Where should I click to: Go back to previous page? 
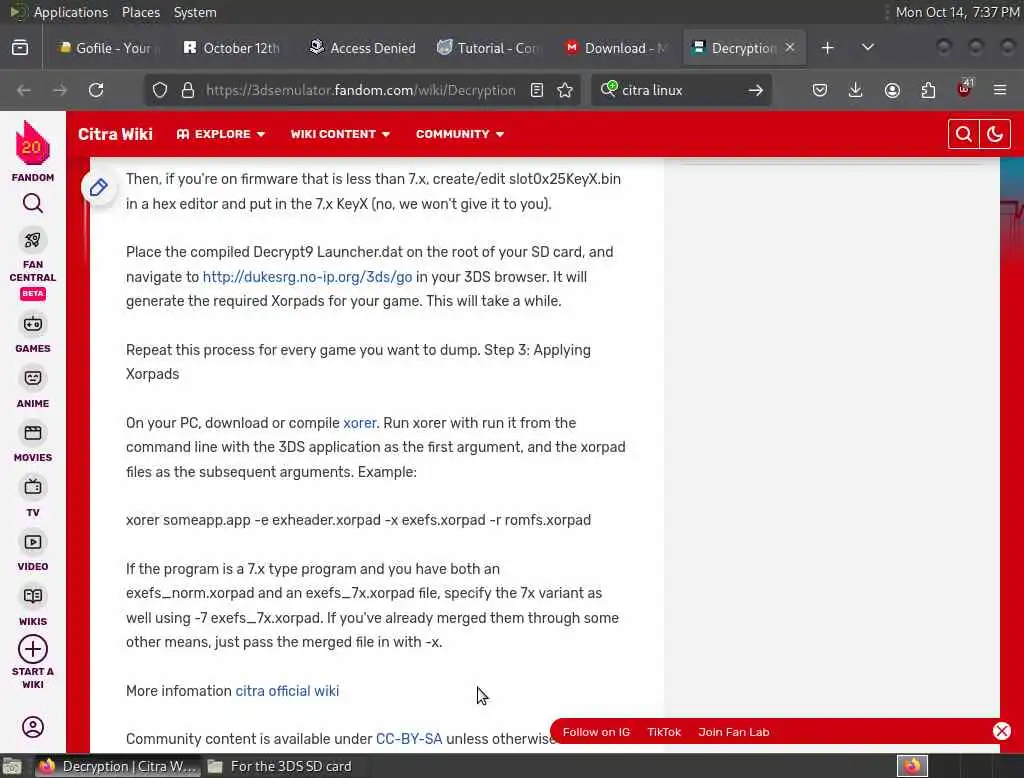pyautogui.click(x=24, y=90)
